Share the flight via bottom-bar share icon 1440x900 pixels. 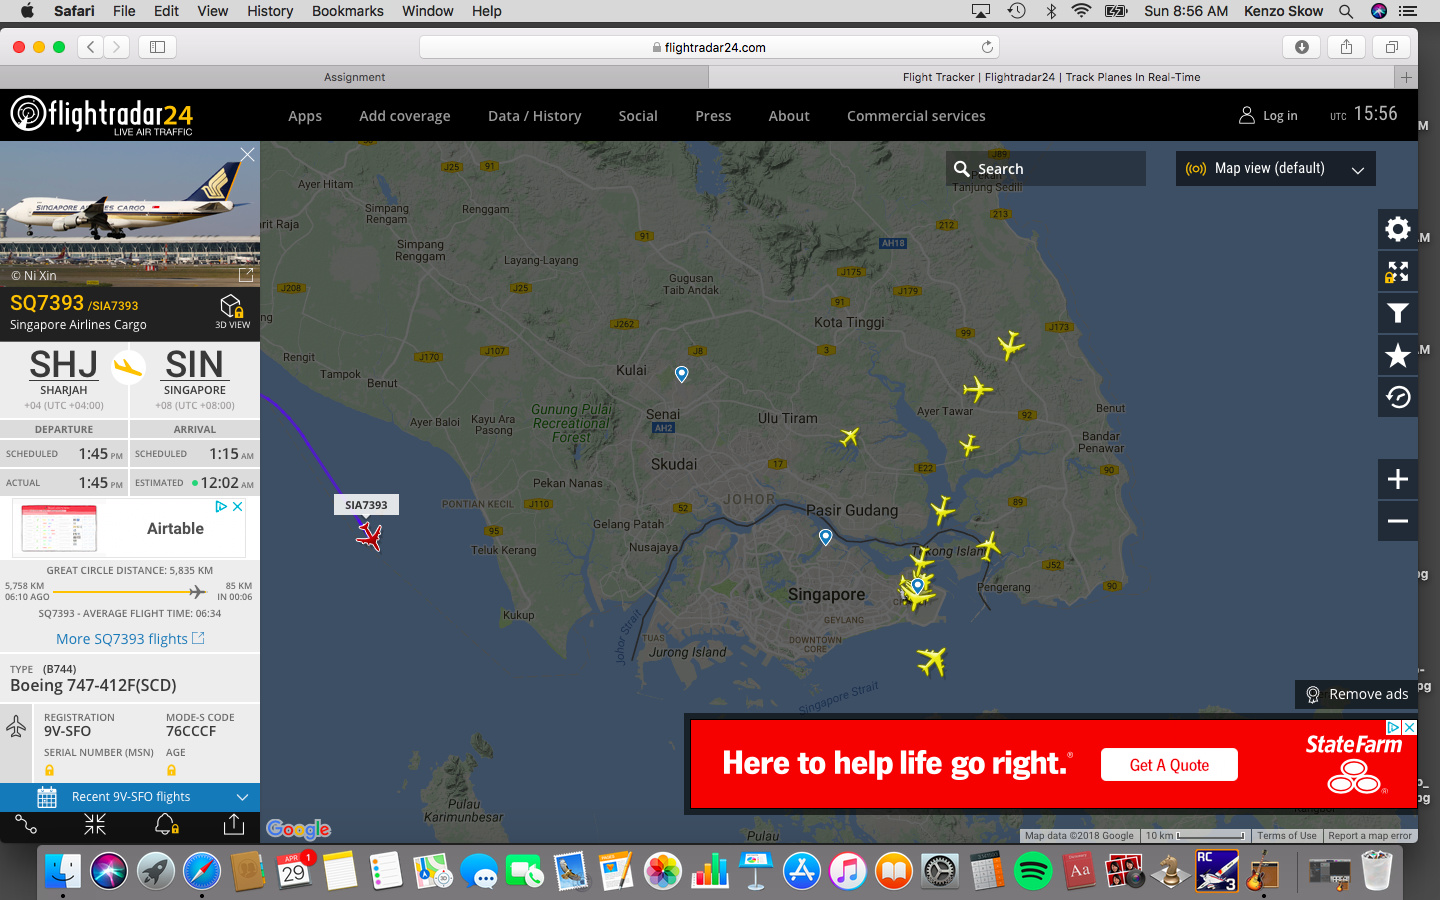point(234,824)
